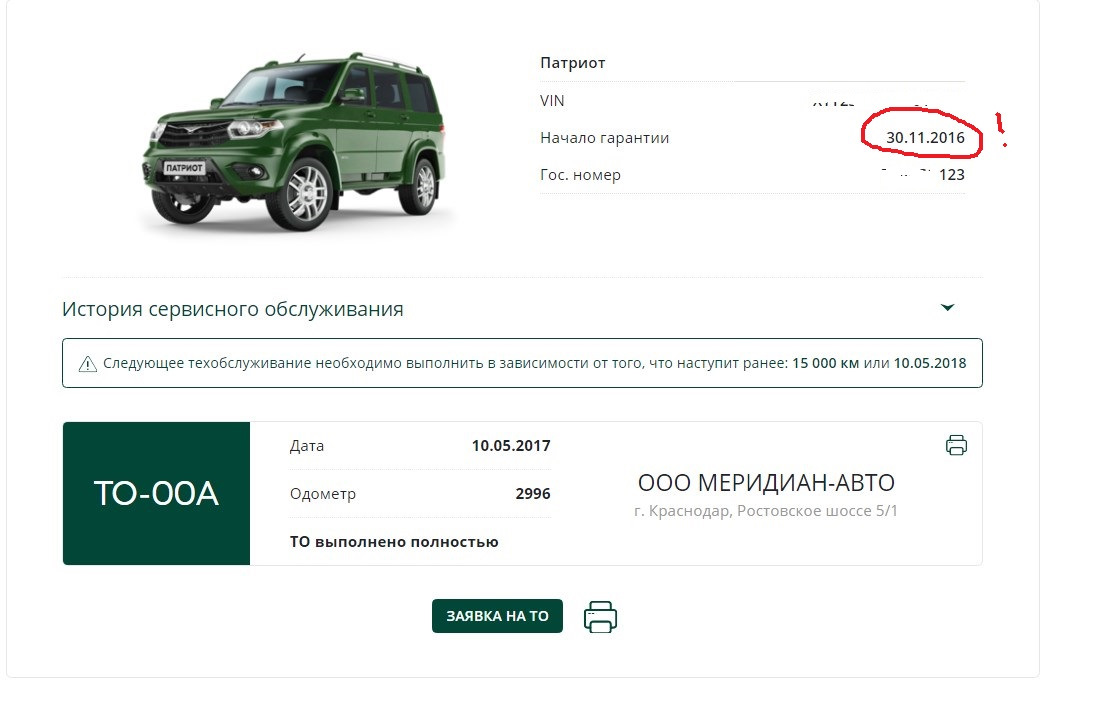Collapse История сервисного обслуживания chevron

coord(947,308)
